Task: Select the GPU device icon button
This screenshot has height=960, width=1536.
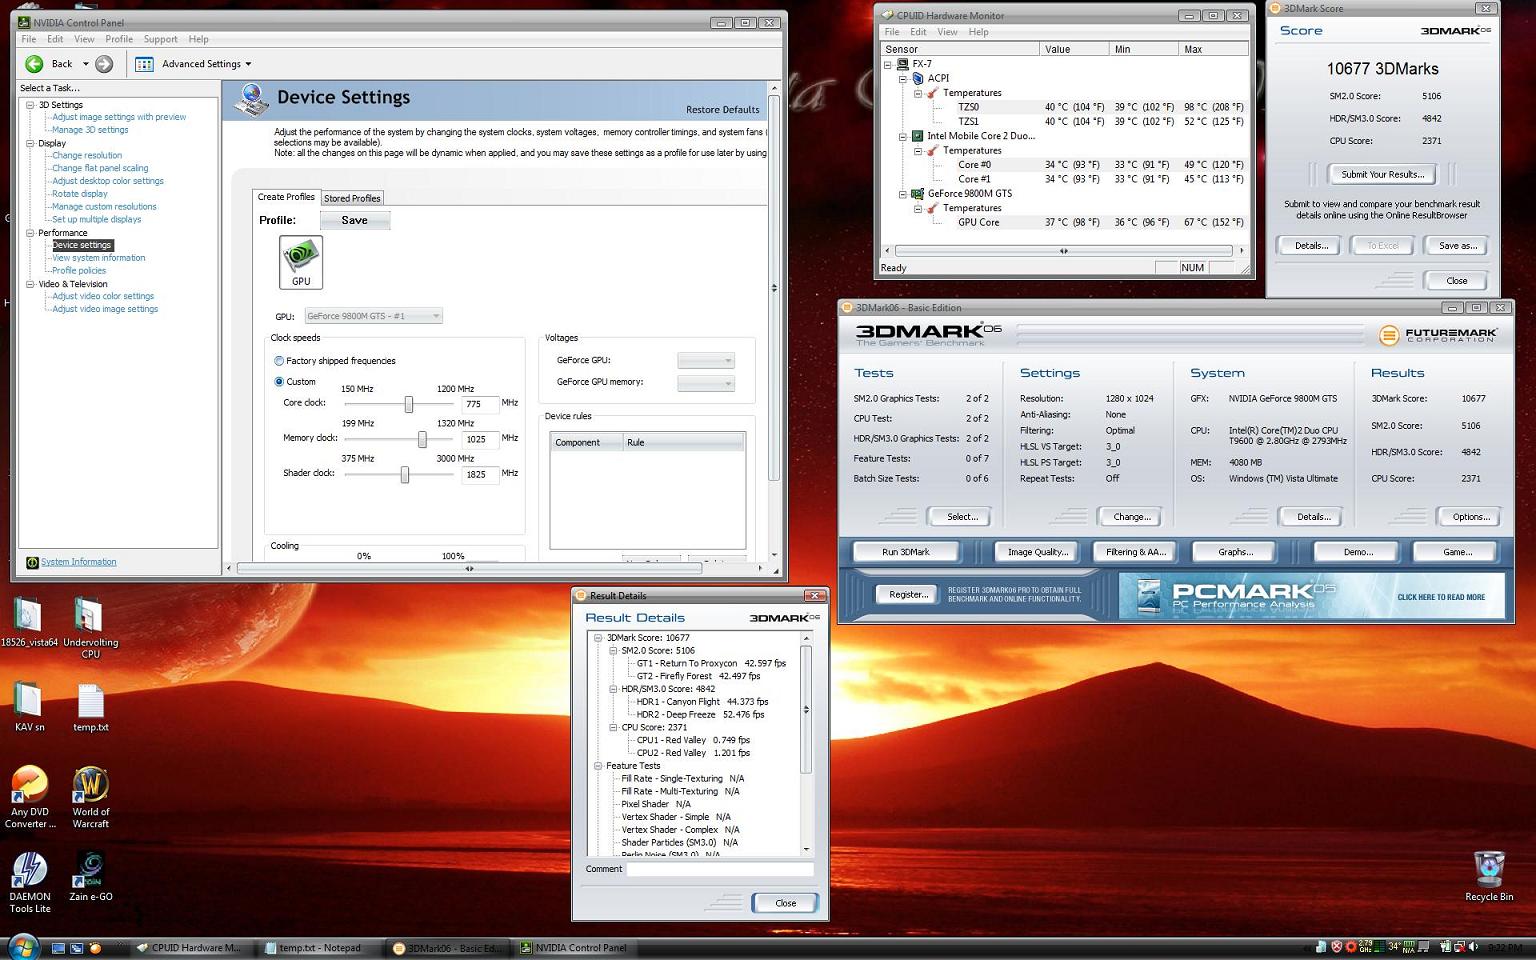Action: (301, 263)
